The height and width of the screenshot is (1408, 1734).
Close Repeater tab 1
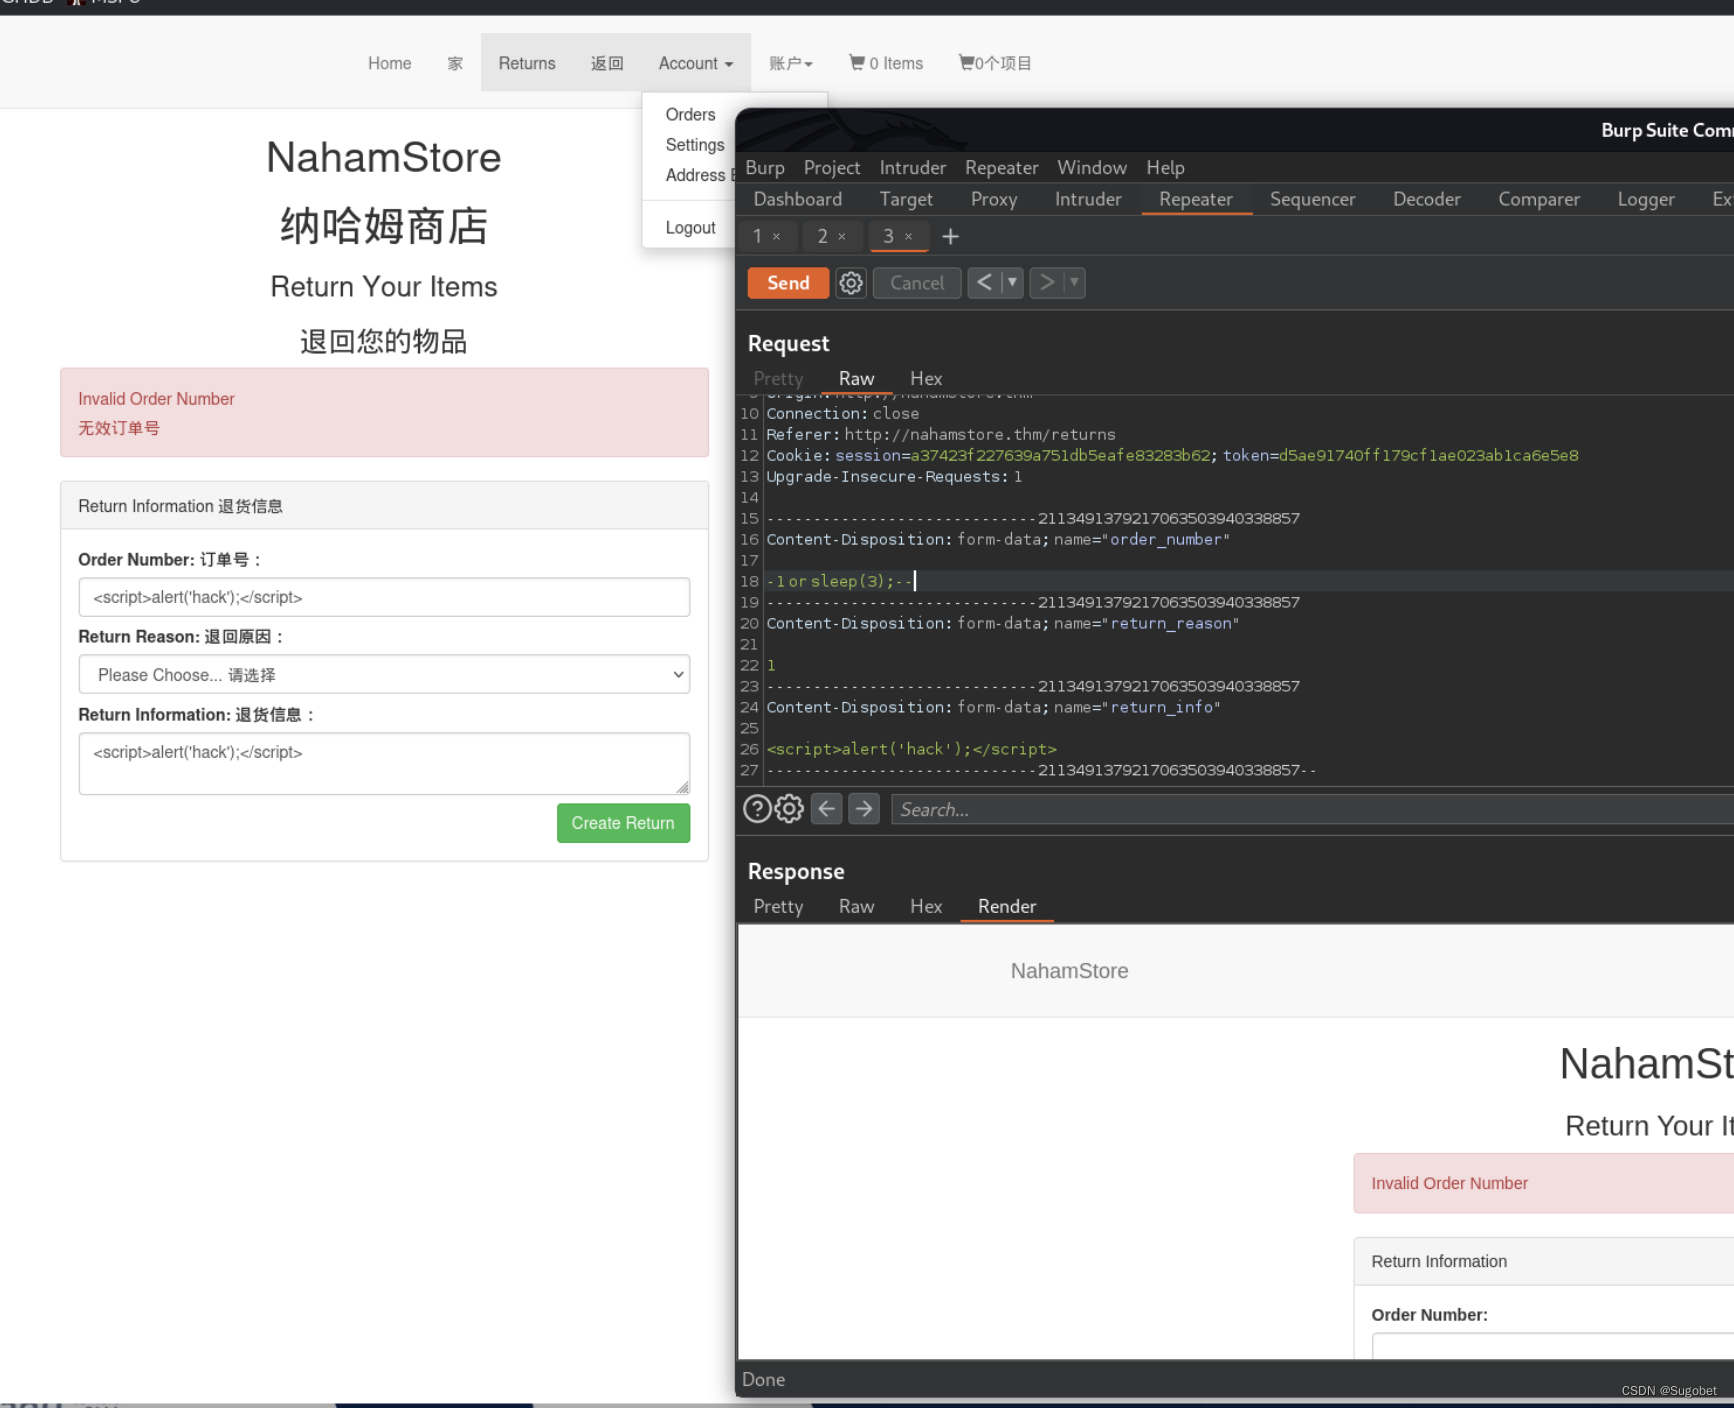pos(776,237)
